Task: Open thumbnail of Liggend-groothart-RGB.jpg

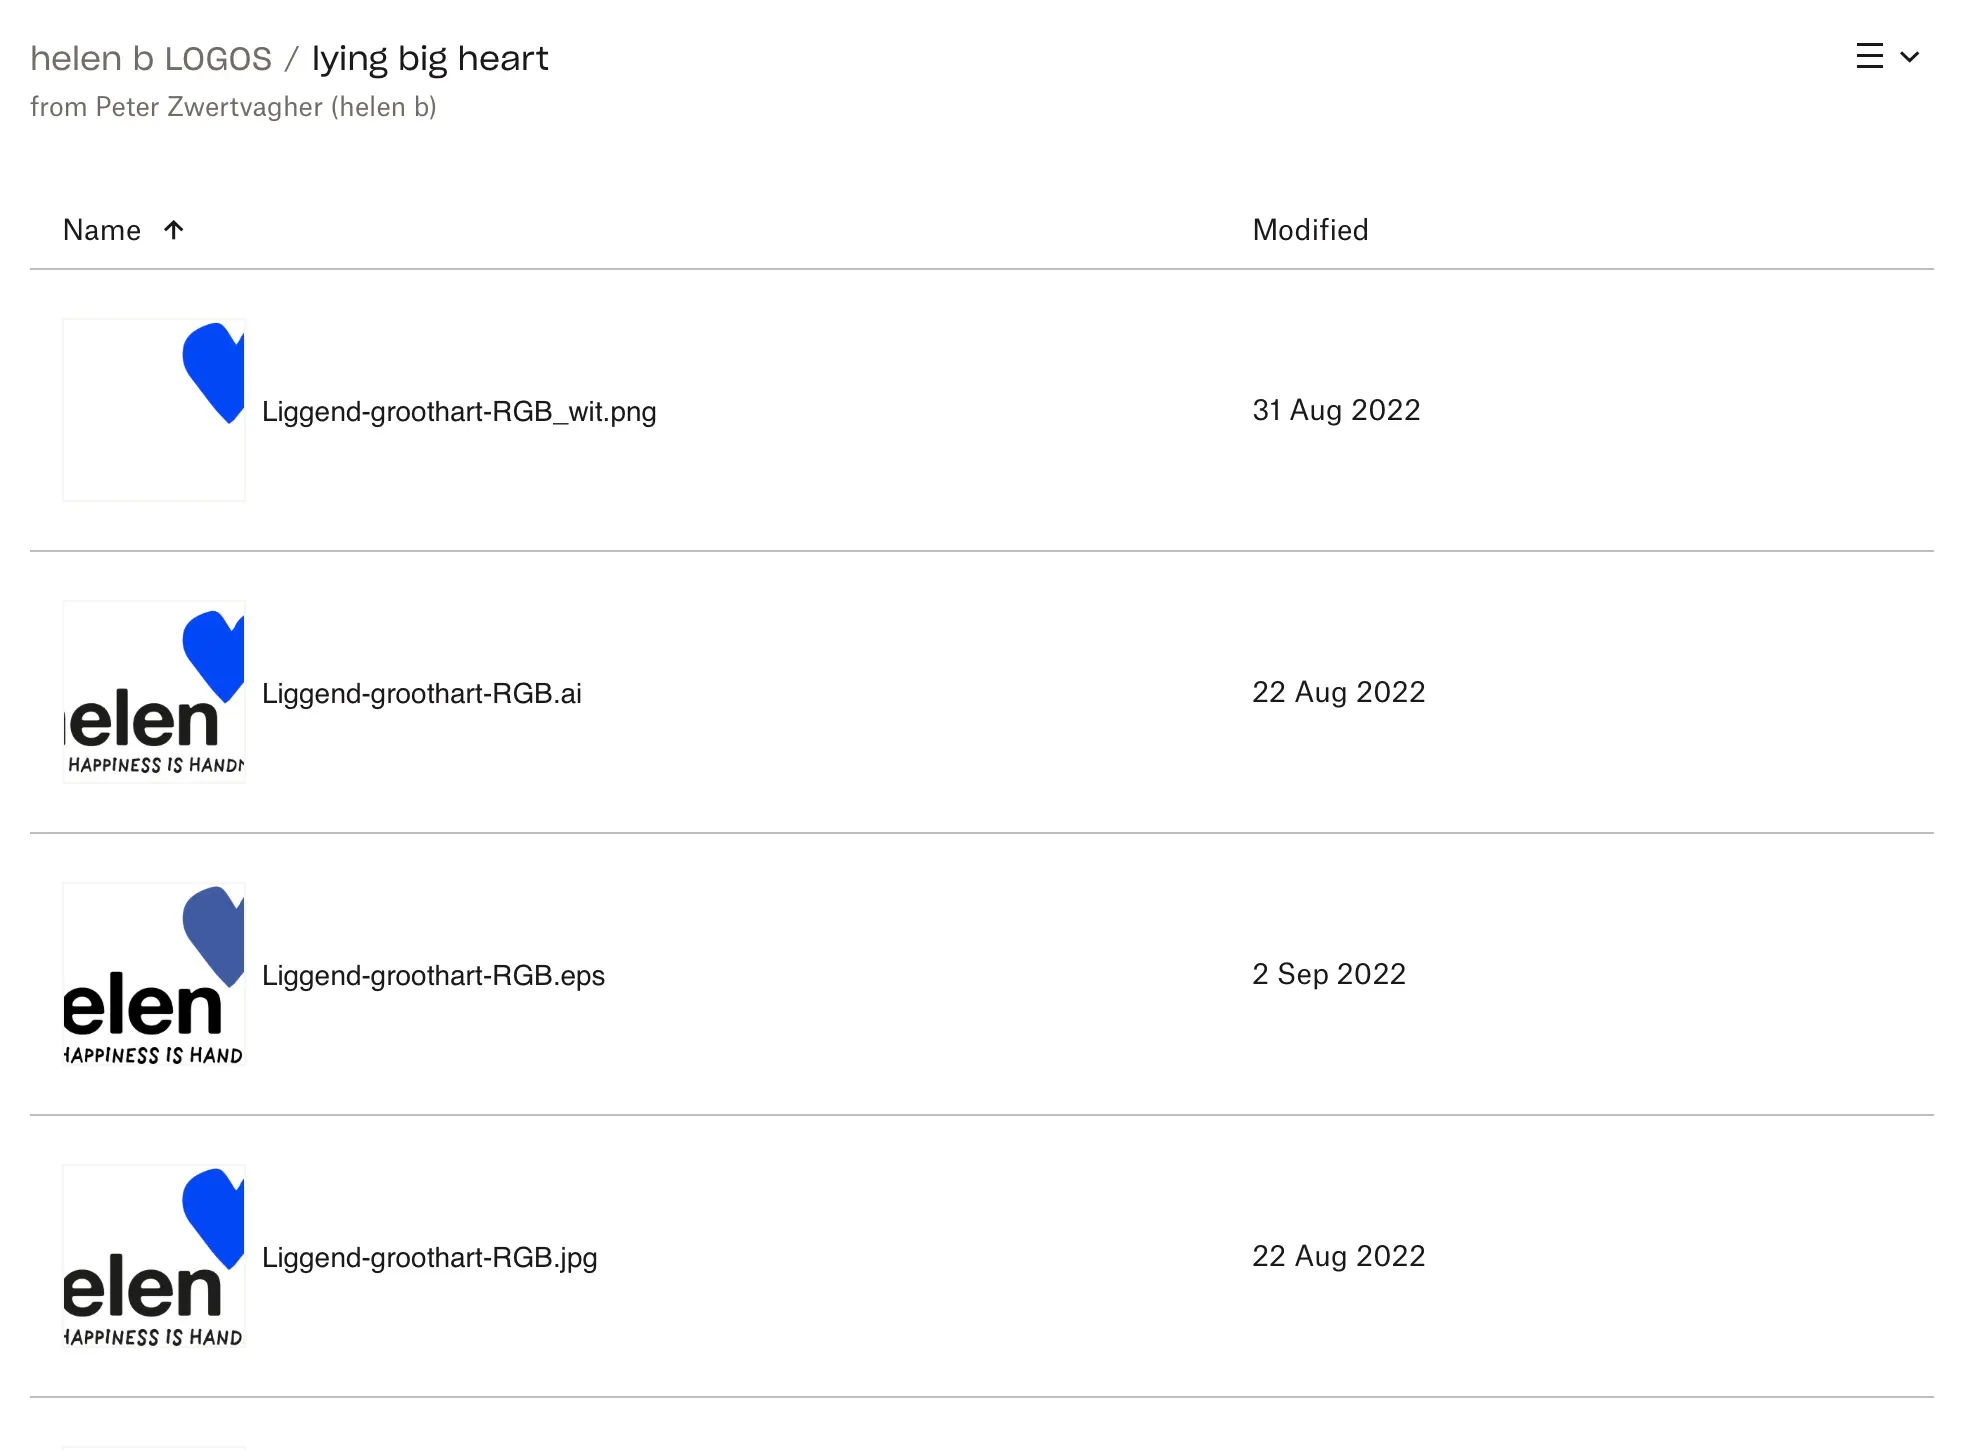Action: point(154,1256)
